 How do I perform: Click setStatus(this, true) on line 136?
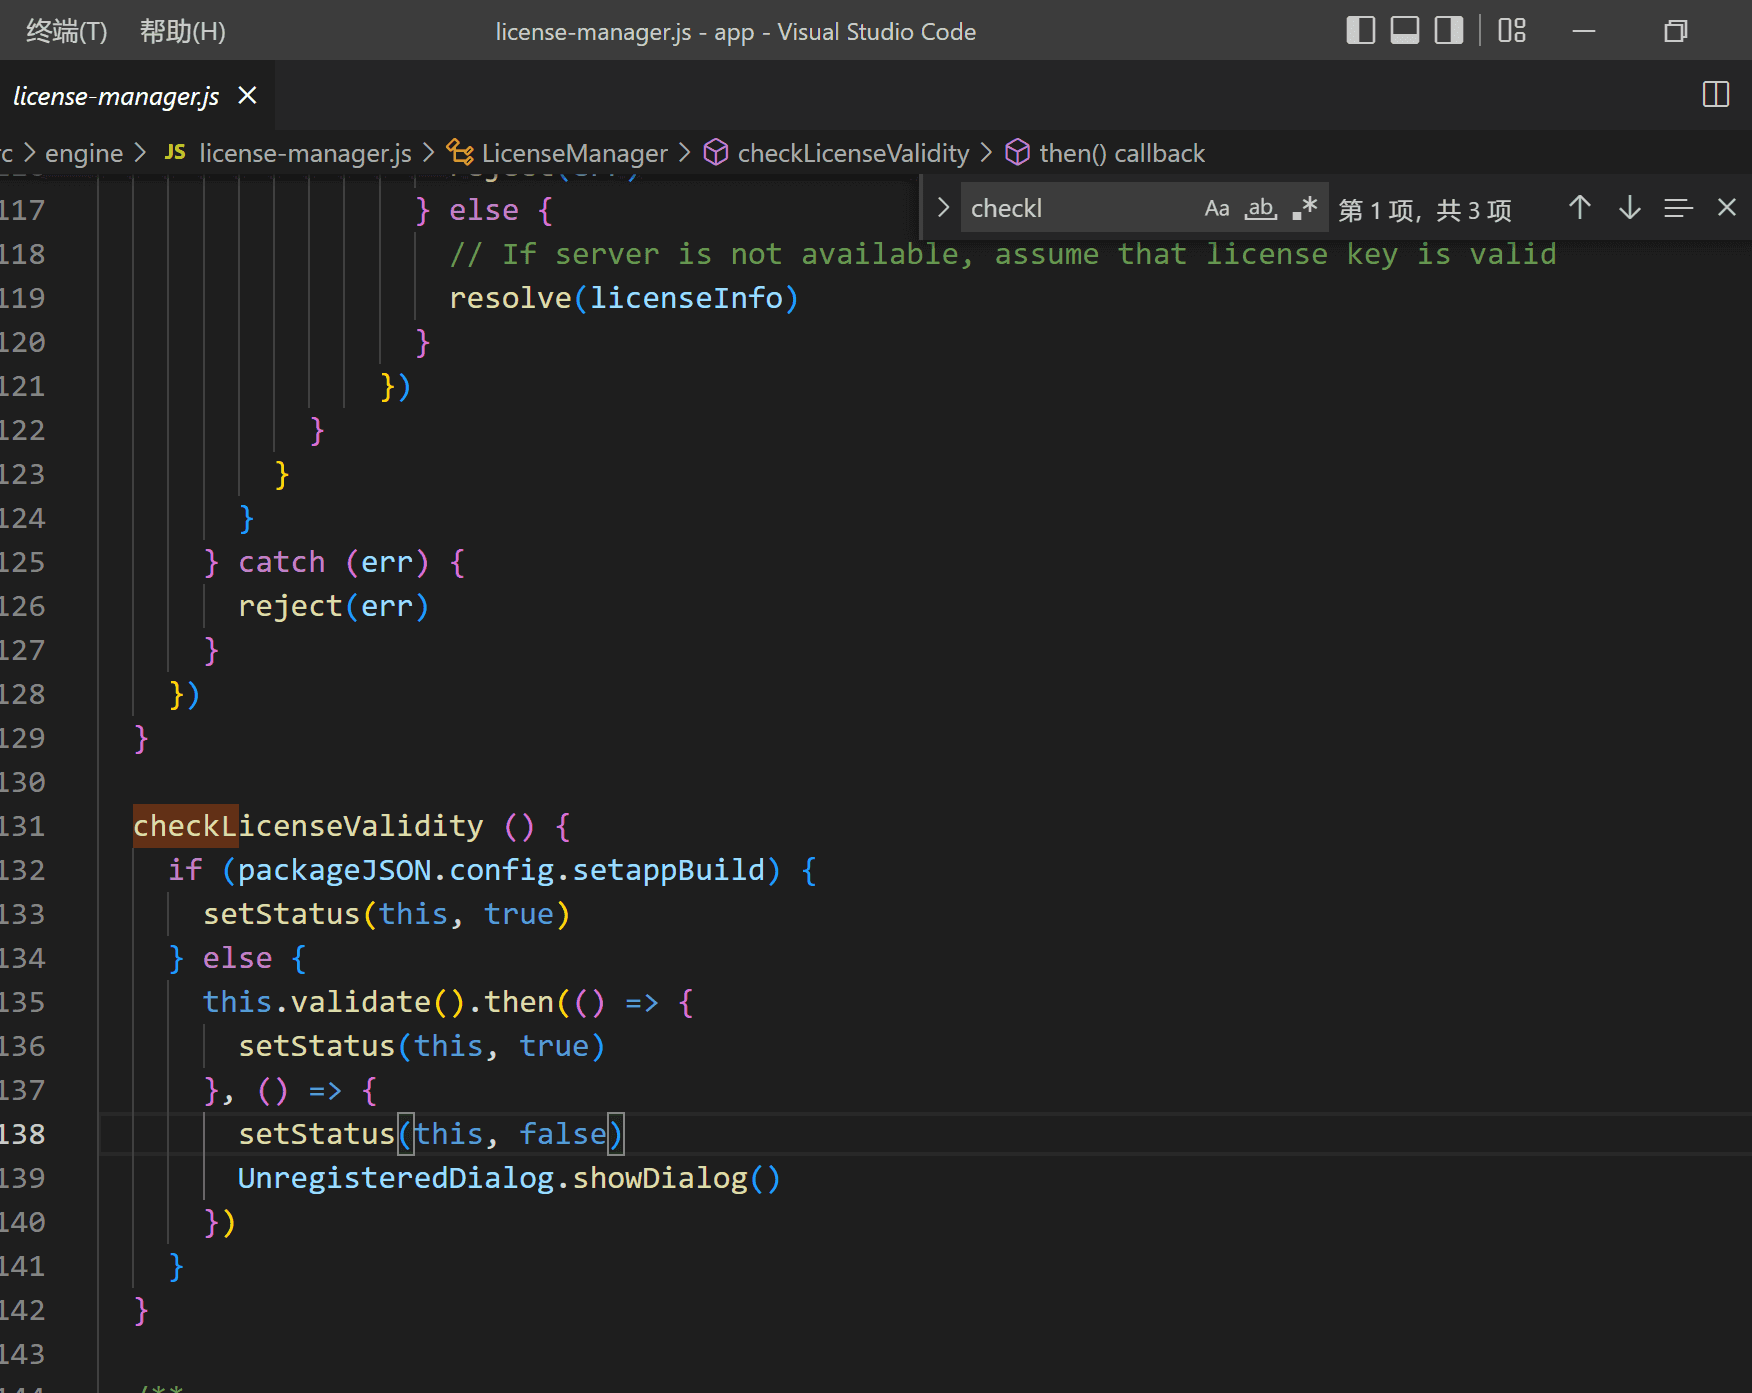tap(422, 1046)
